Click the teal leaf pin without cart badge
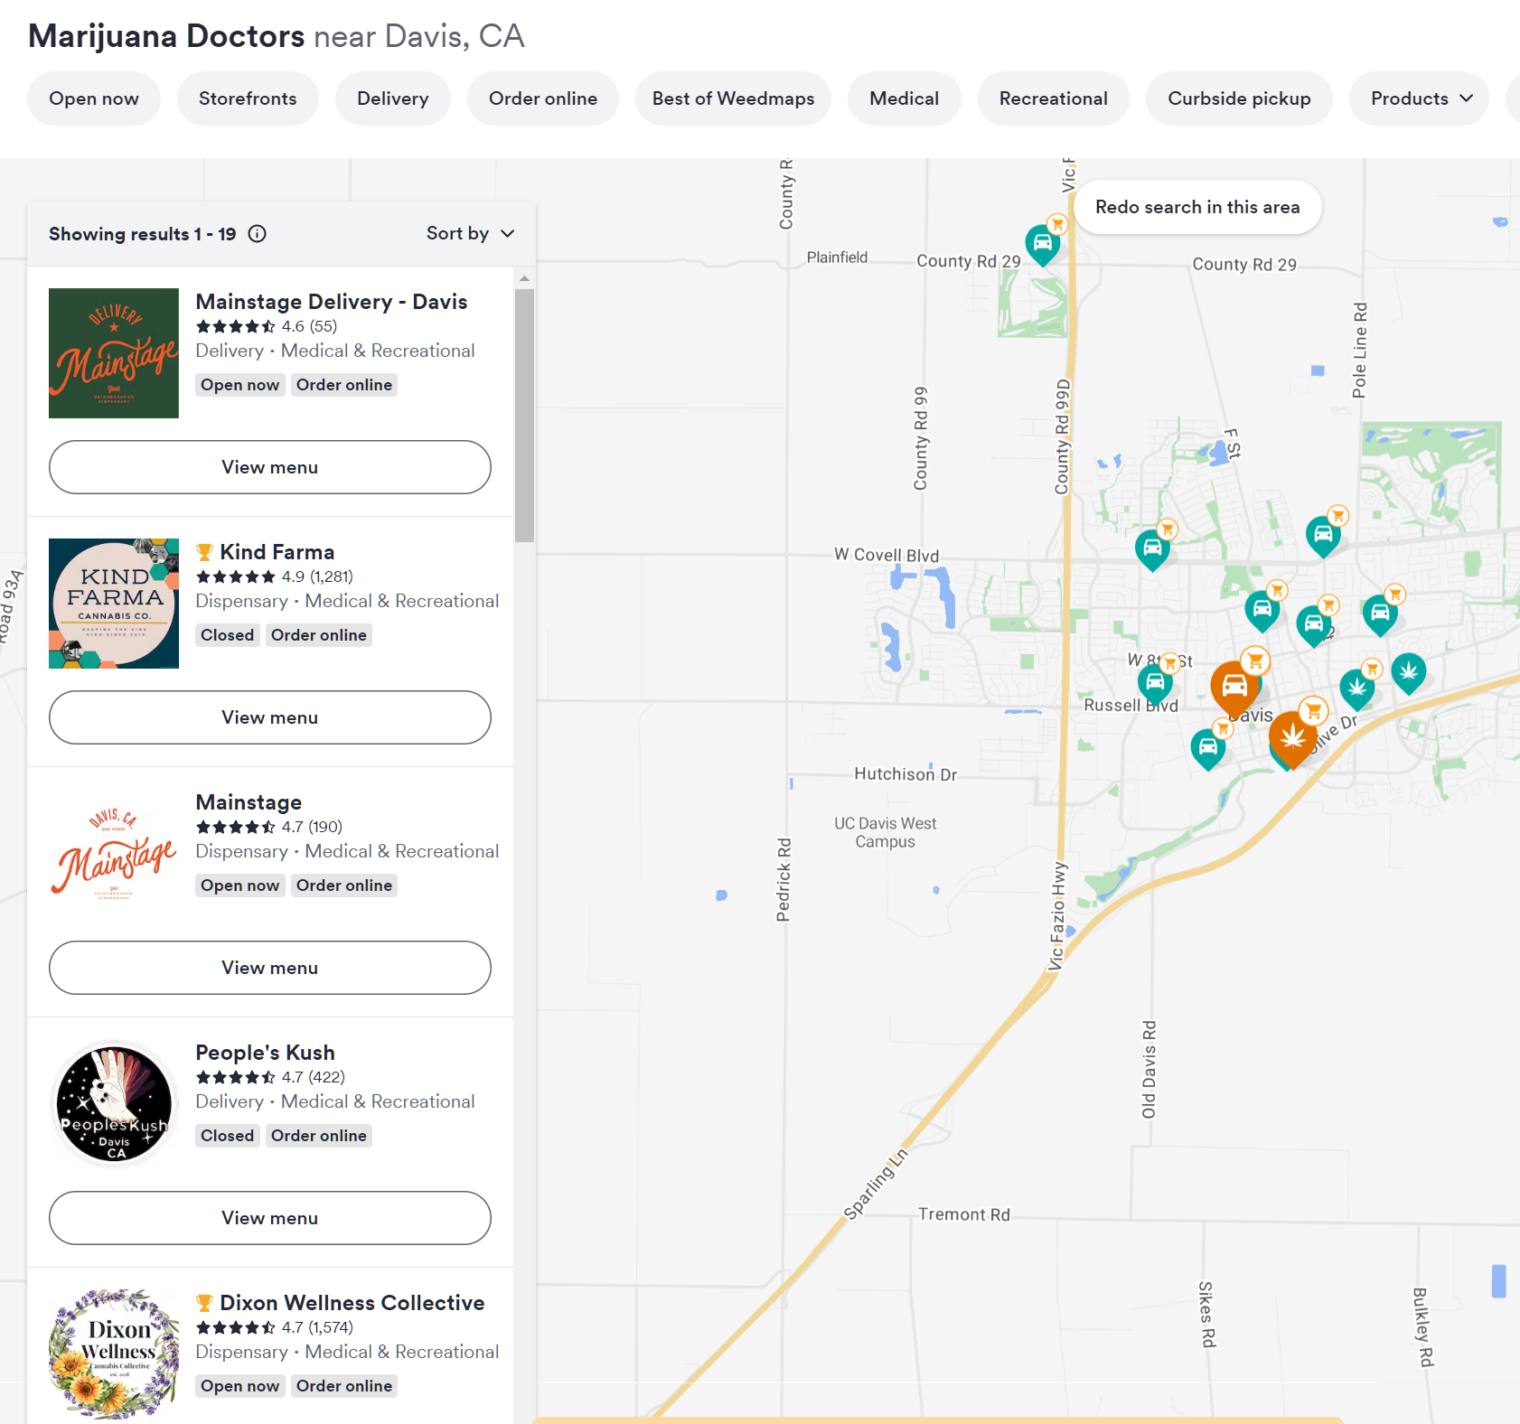The width and height of the screenshot is (1520, 1424). (1408, 672)
